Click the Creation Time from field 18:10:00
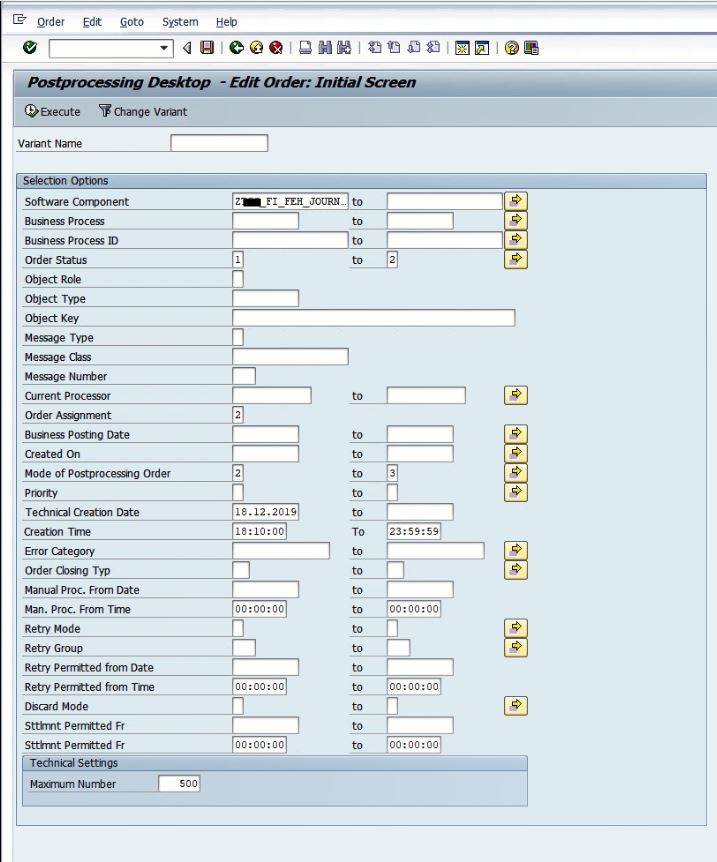The image size is (717, 862). tap(260, 531)
